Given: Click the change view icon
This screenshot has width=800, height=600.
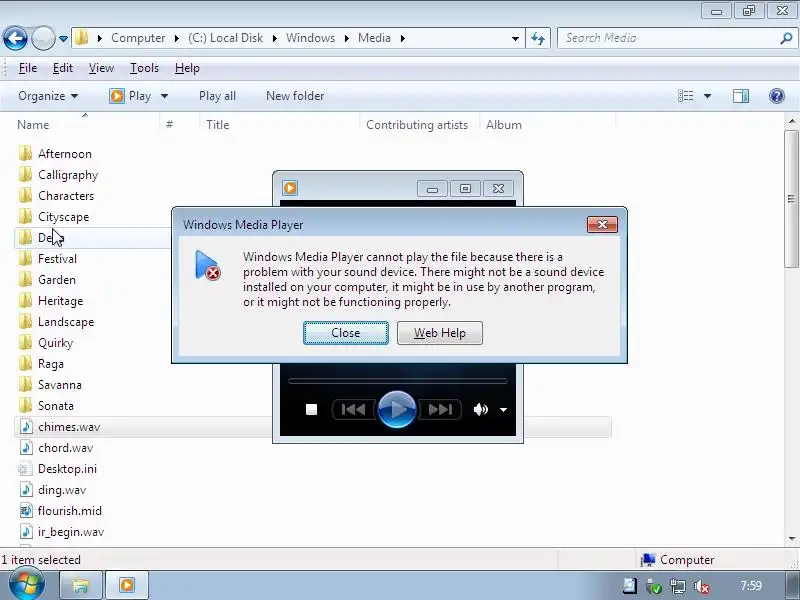Looking at the screenshot, I should (685, 96).
